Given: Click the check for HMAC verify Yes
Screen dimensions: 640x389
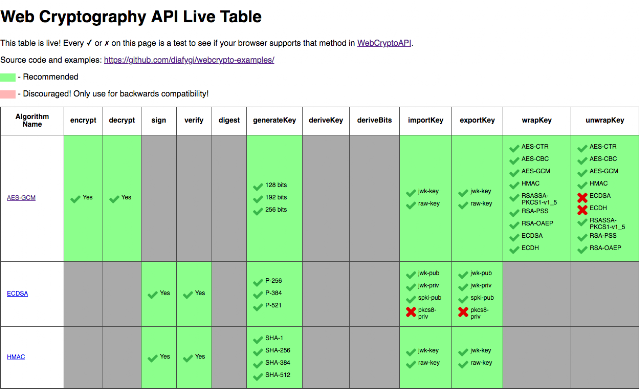Looking at the screenshot, I should (x=188, y=358).
